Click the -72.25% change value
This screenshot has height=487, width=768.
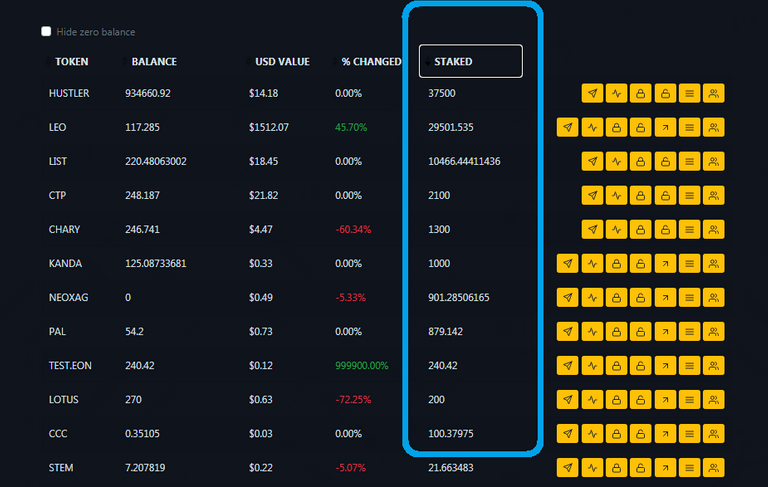tap(353, 400)
